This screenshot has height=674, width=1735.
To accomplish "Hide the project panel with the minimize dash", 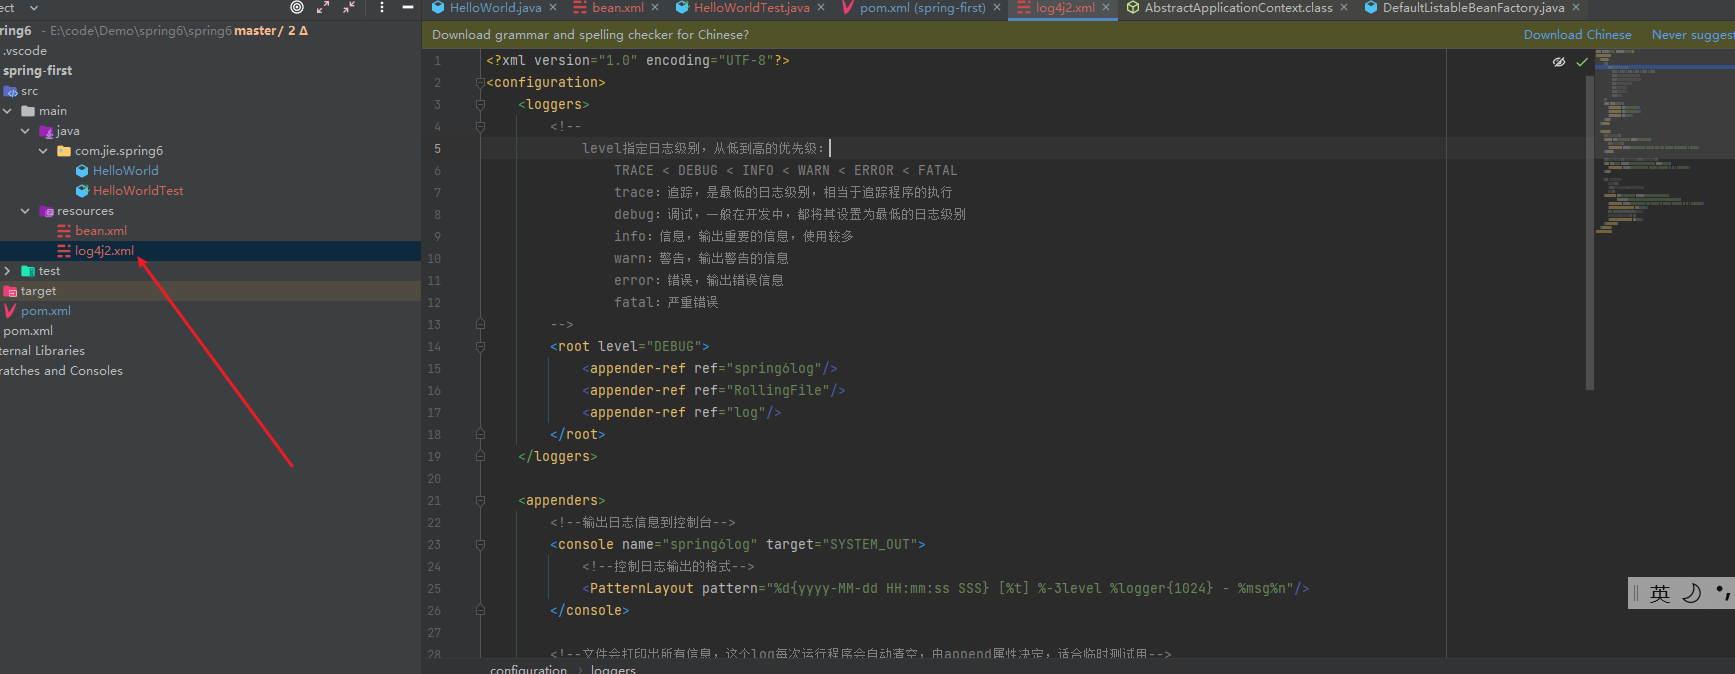I will (408, 7).
